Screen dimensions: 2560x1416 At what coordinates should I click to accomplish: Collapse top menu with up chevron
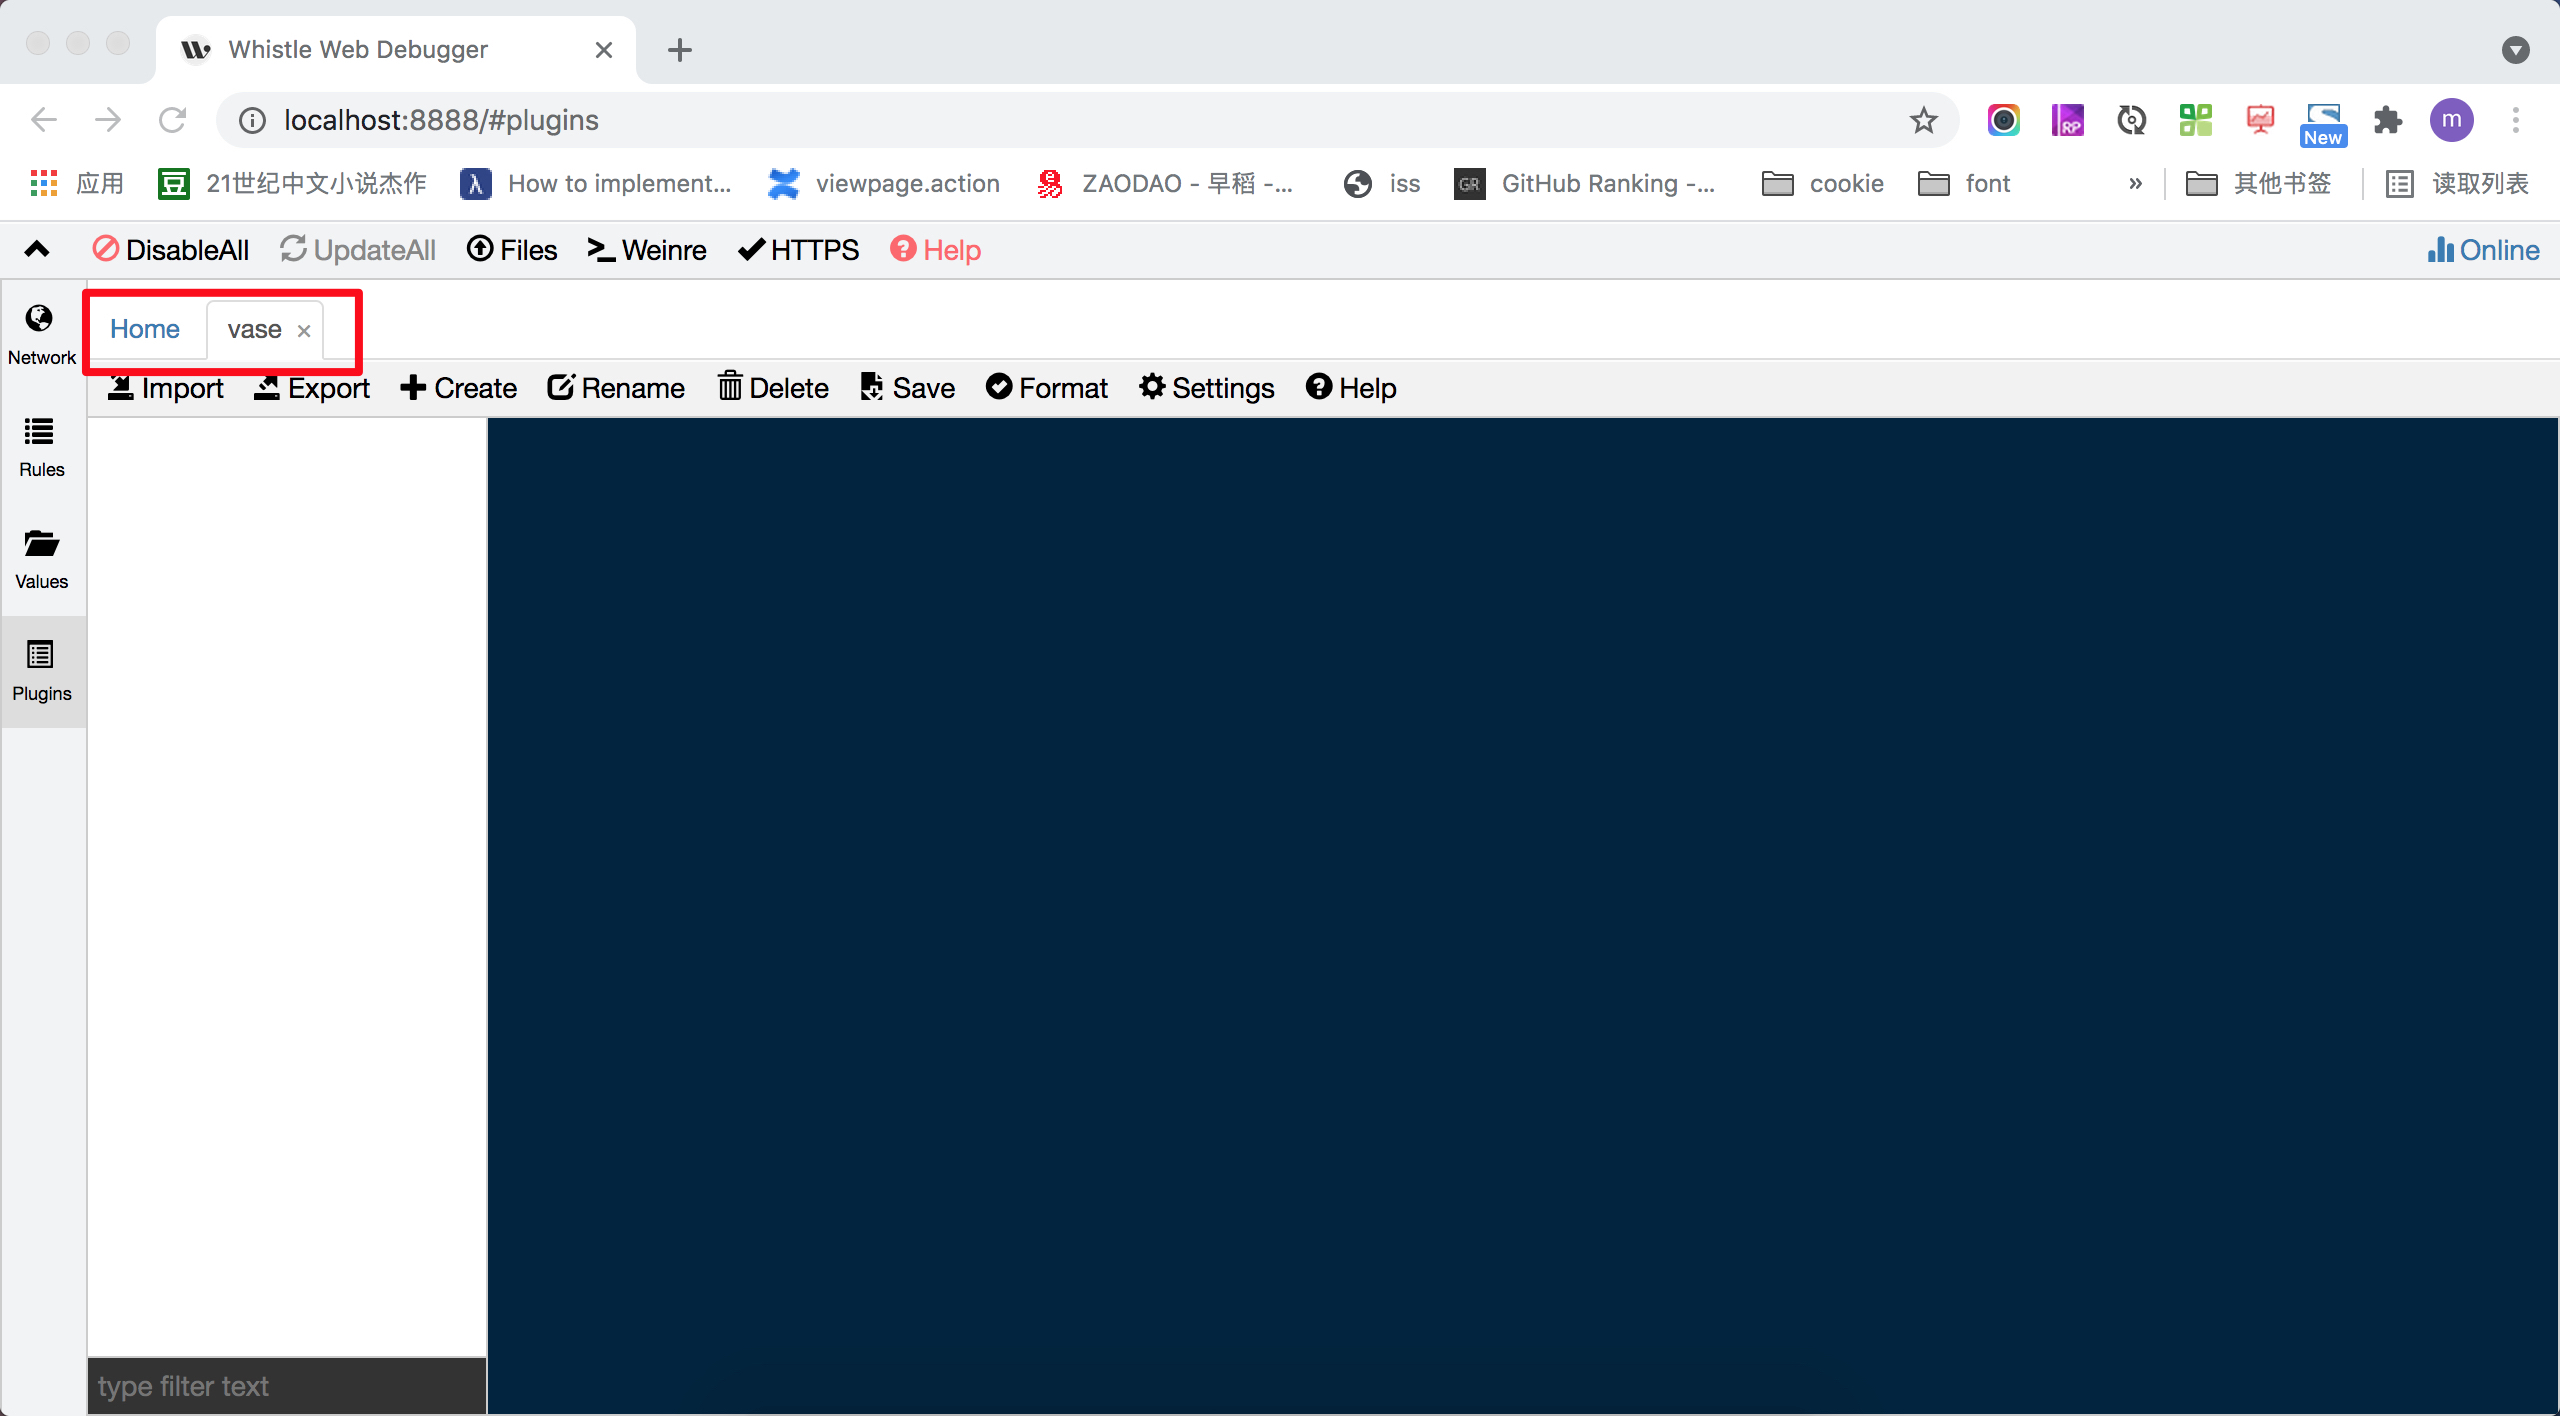37,250
